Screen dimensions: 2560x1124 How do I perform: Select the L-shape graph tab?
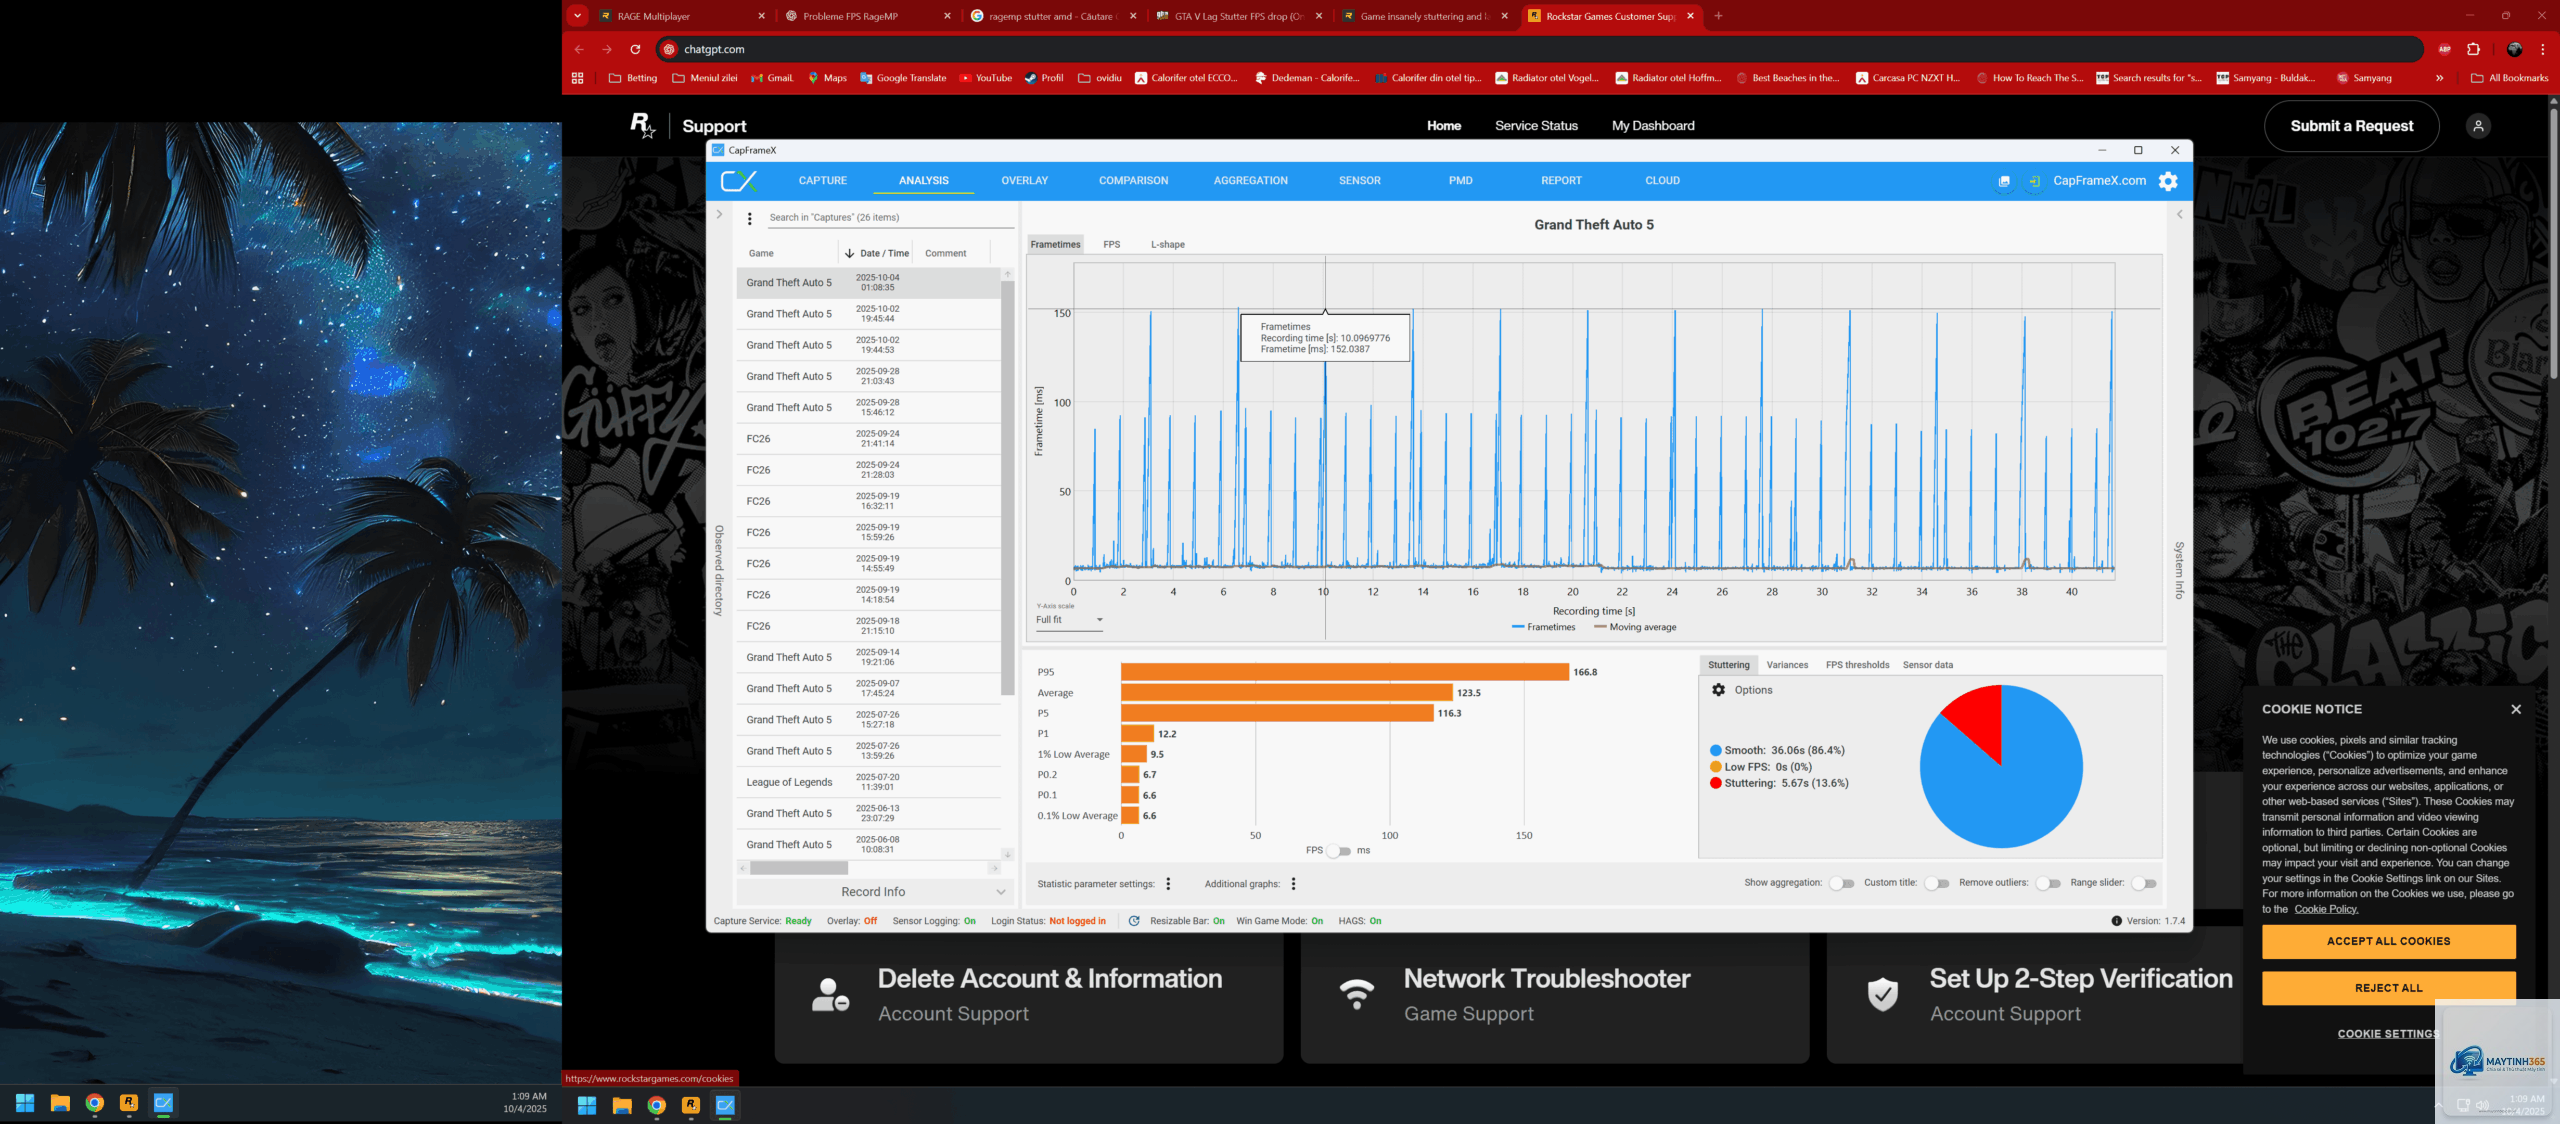pyautogui.click(x=1167, y=245)
